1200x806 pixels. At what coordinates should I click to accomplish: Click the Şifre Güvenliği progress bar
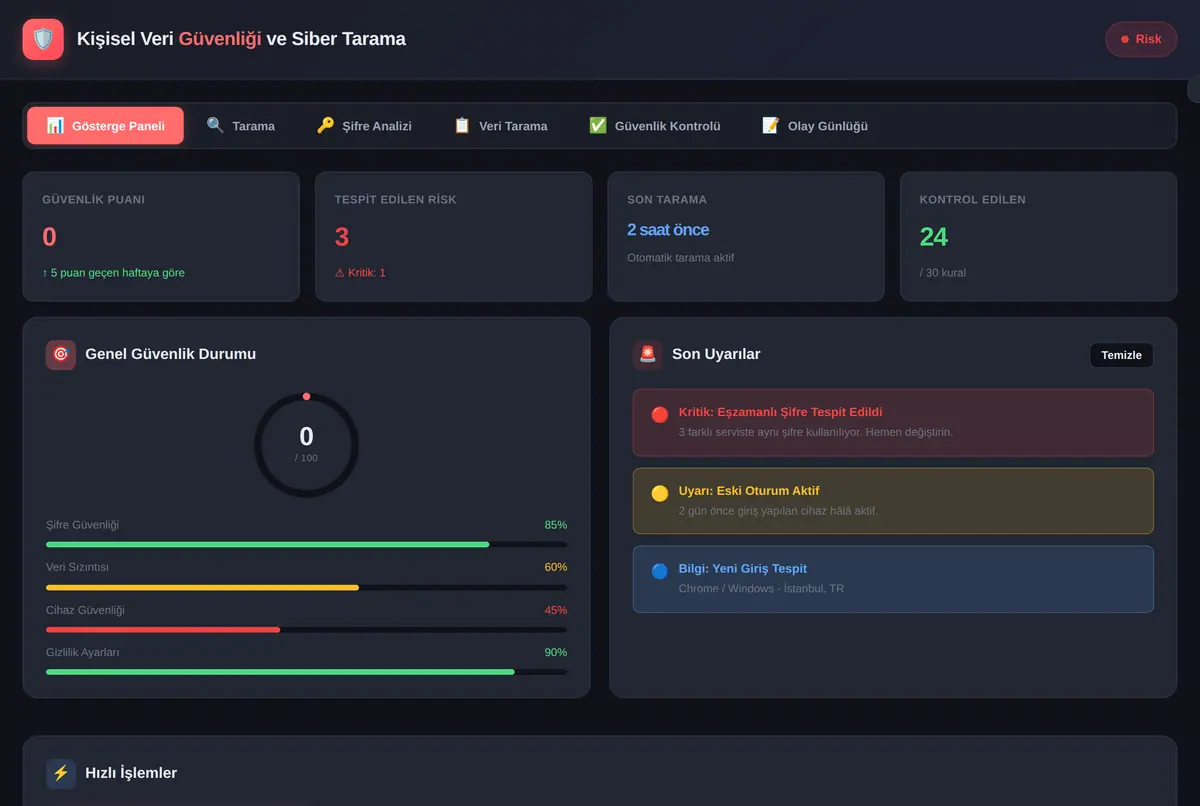point(307,544)
